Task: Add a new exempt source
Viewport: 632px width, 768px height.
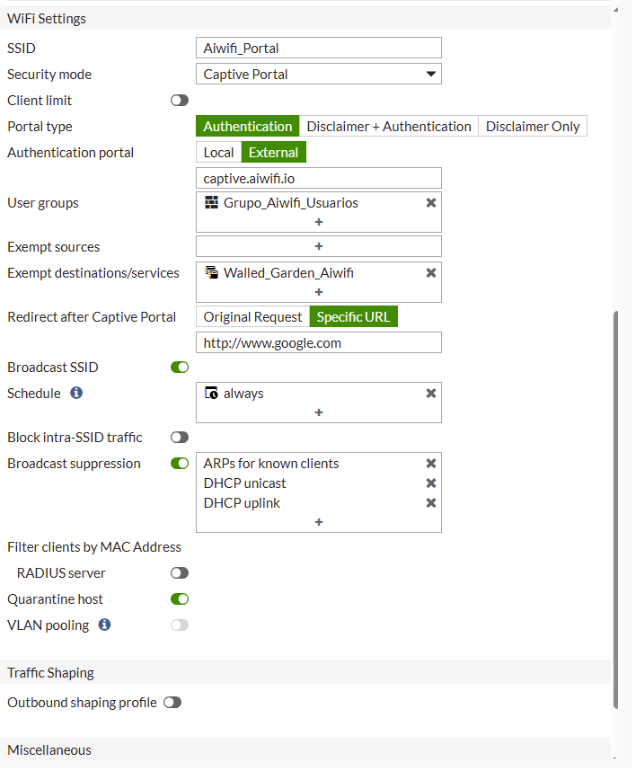Action: [319, 247]
